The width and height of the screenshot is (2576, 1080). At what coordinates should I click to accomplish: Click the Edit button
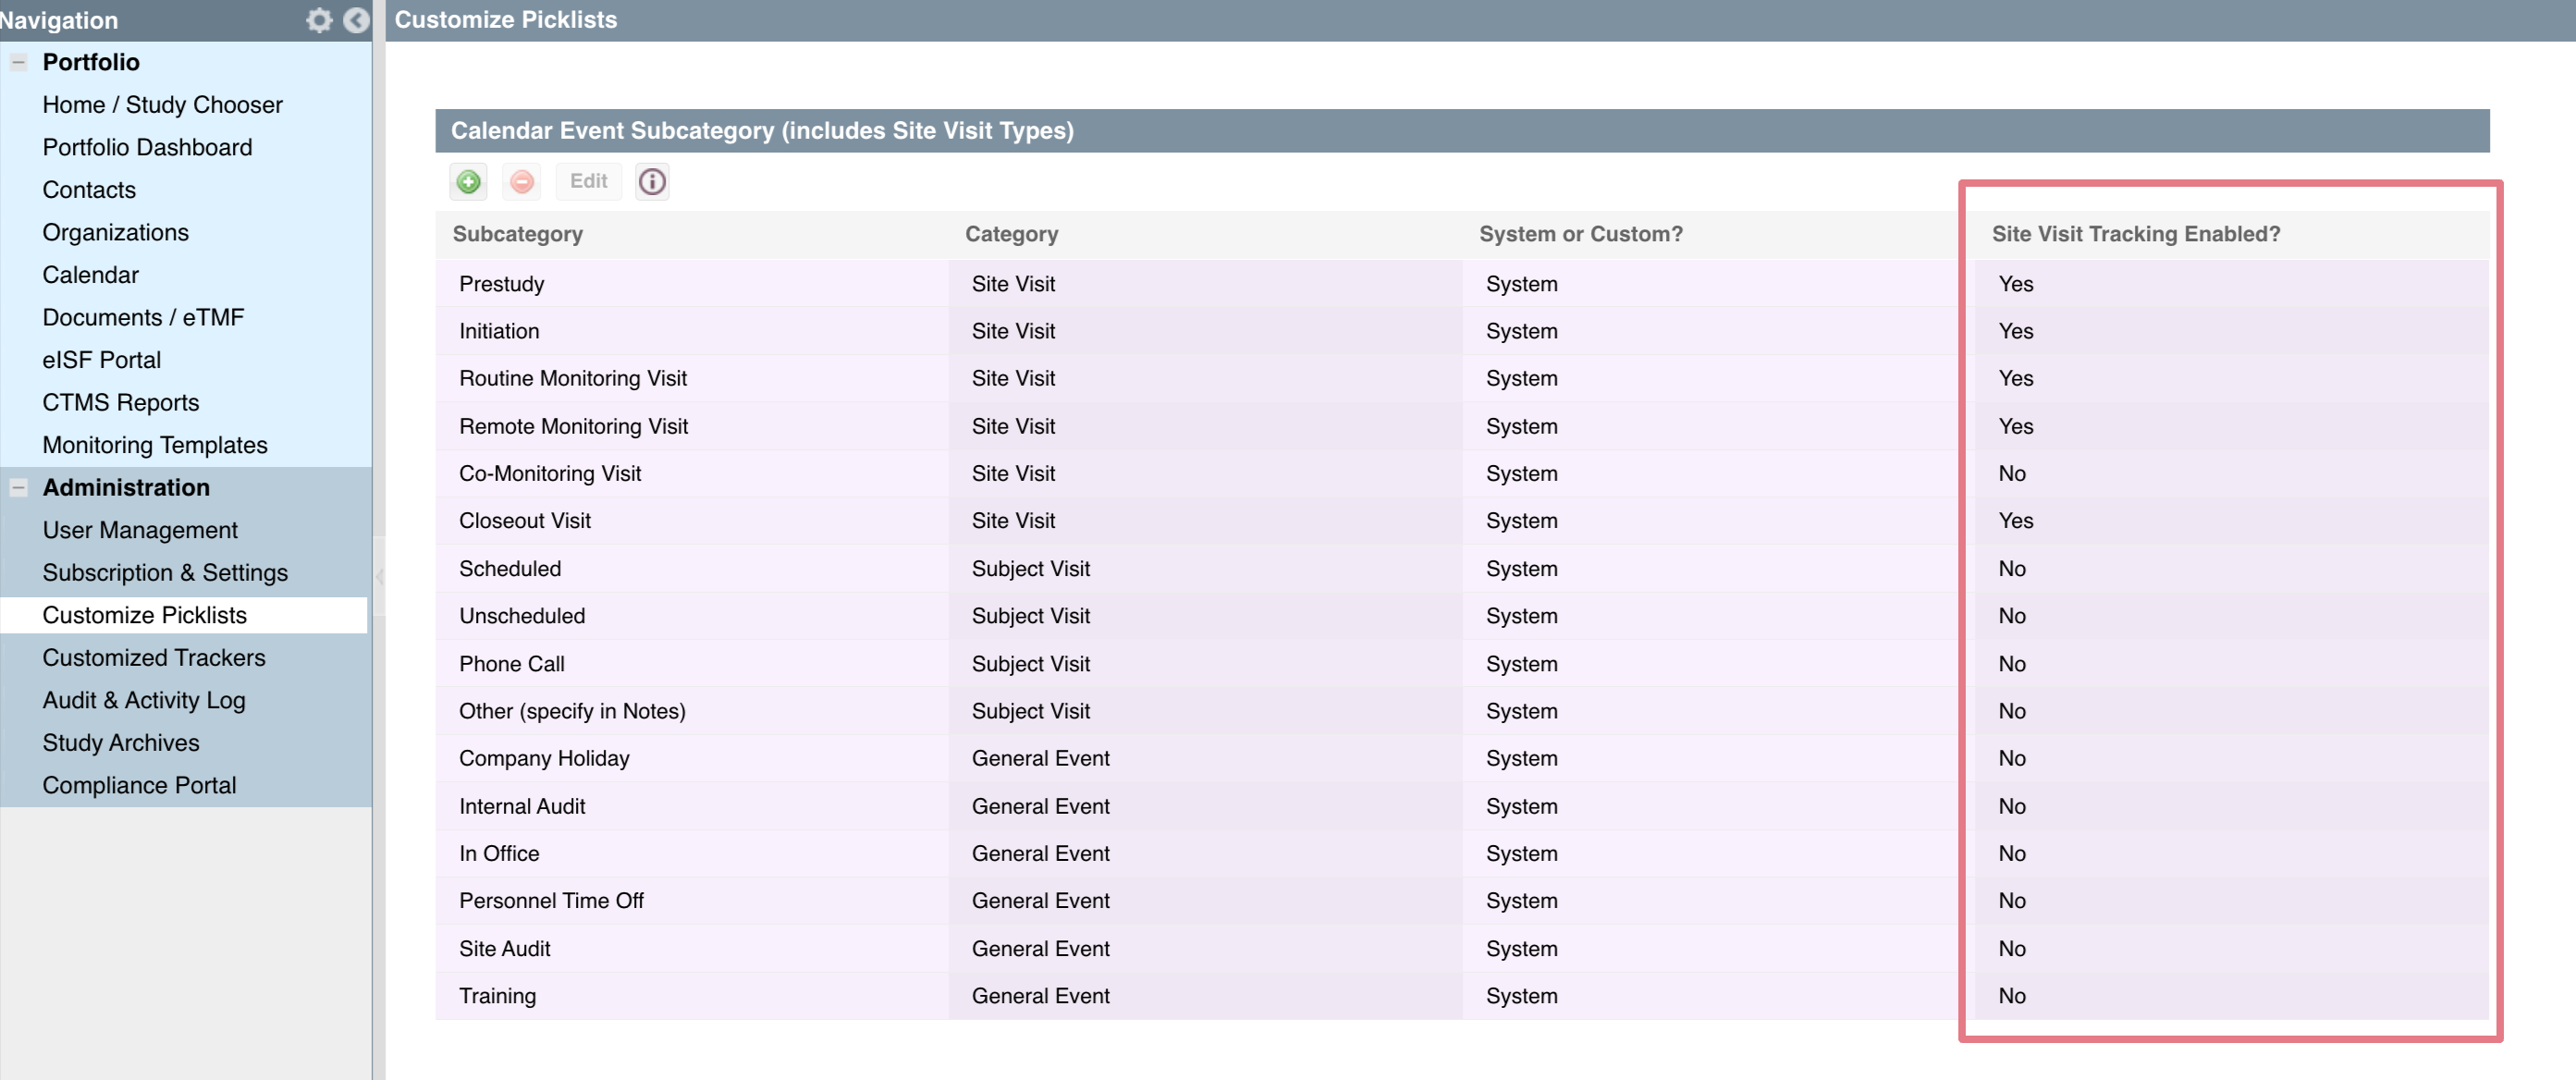588,181
